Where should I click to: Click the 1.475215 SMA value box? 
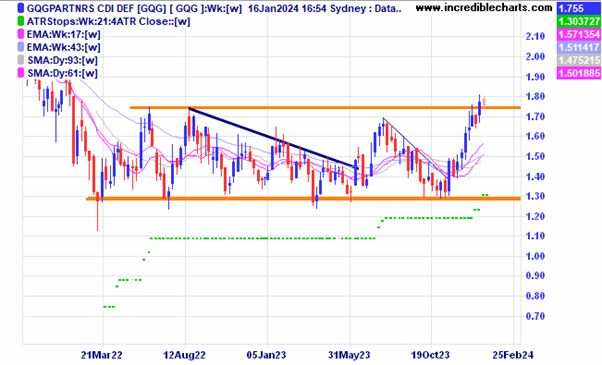click(x=579, y=60)
